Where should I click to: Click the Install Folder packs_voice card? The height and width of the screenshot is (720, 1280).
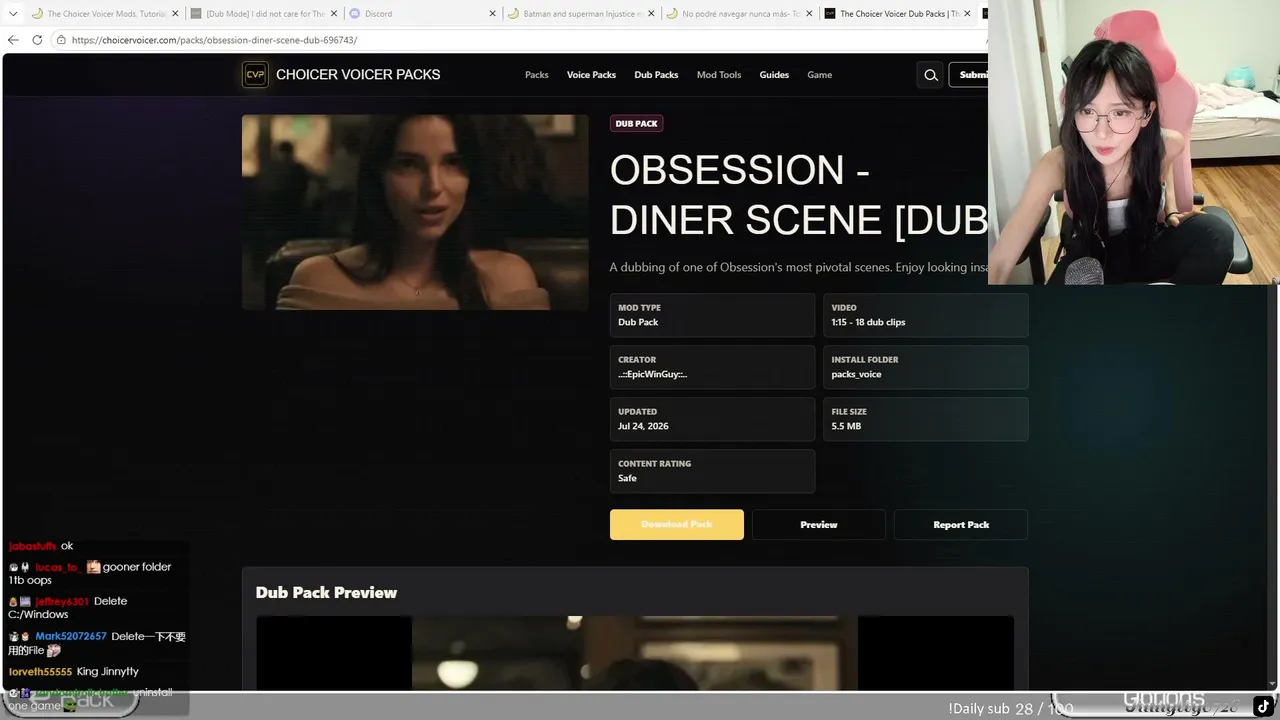pos(925,367)
